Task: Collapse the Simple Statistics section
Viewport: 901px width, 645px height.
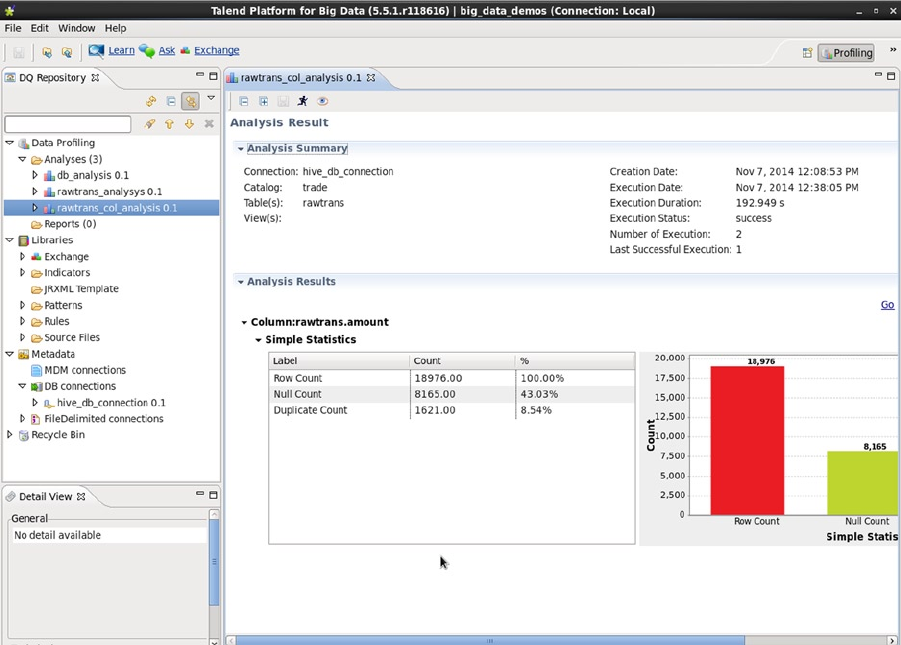Action: [x=259, y=340]
